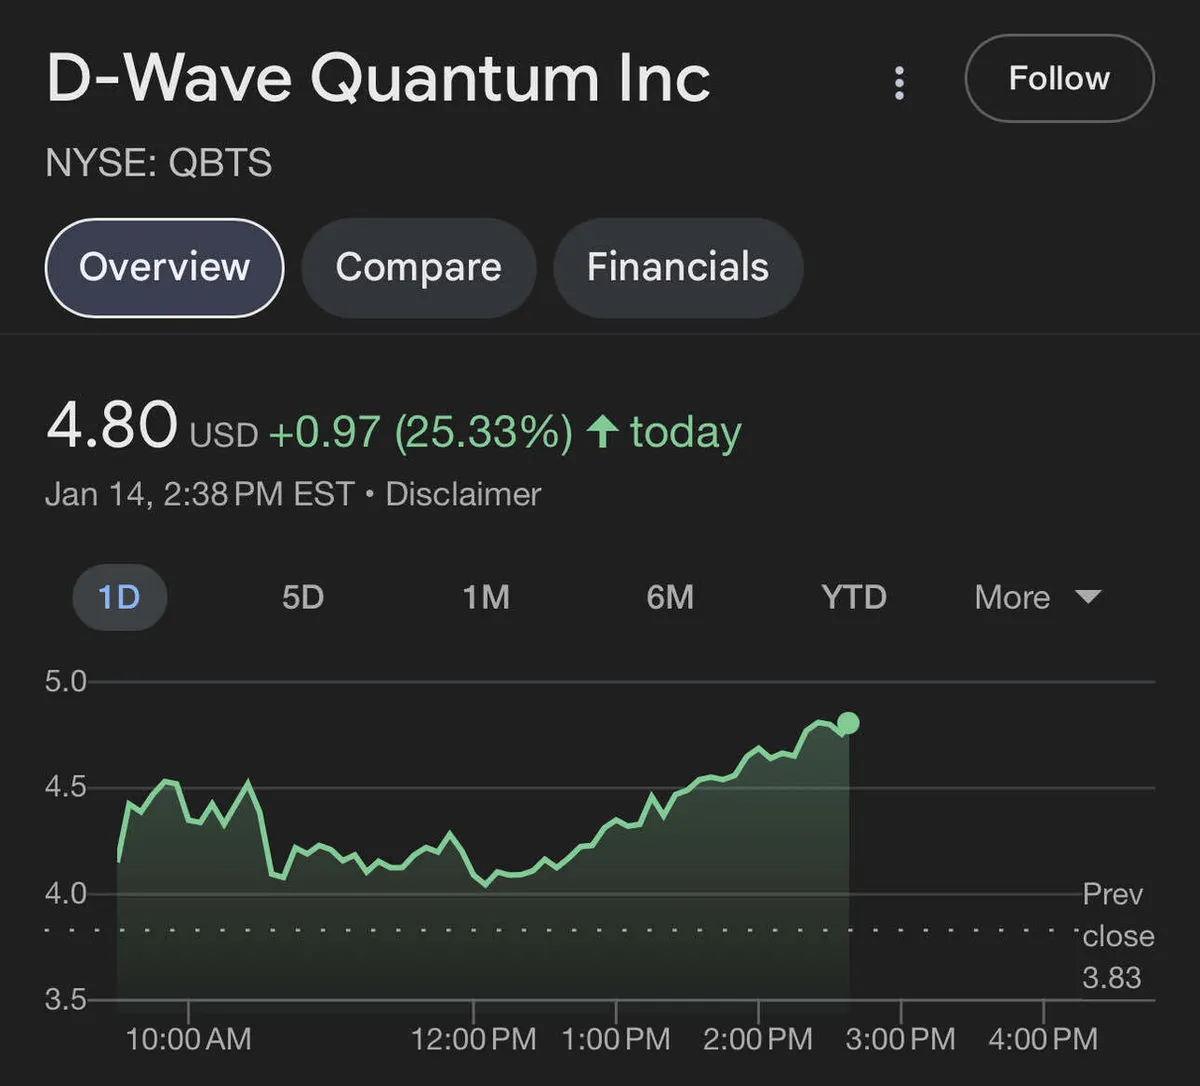Open the three-dot more options menu
The height and width of the screenshot is (1086, 1200).
click(x=899, y=83)
